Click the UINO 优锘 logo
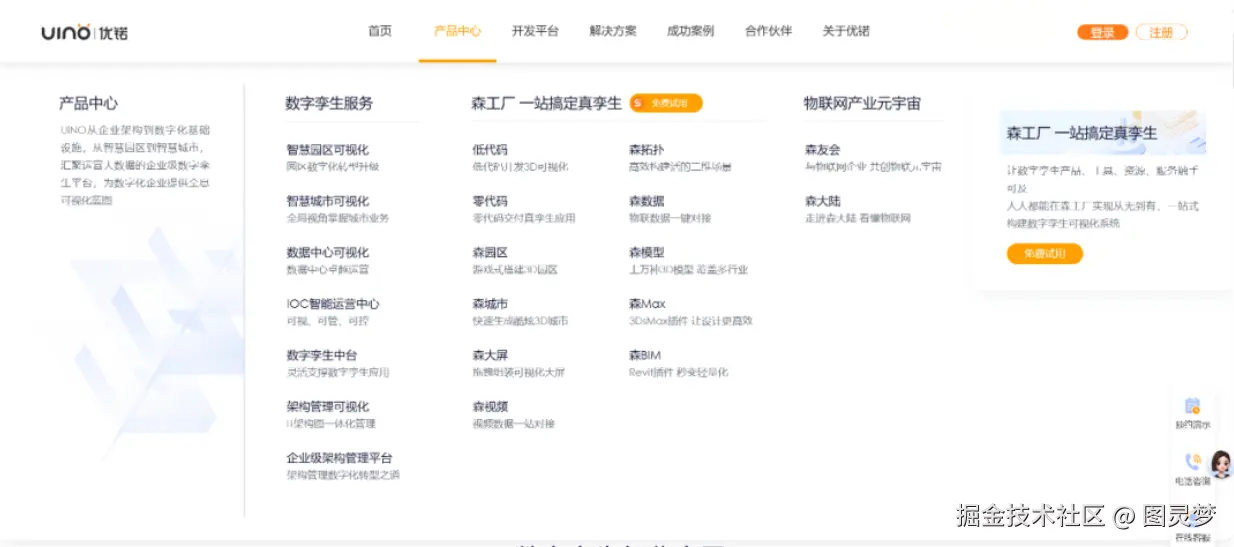This screenshot has width=1234, height=547. point(84,32)
